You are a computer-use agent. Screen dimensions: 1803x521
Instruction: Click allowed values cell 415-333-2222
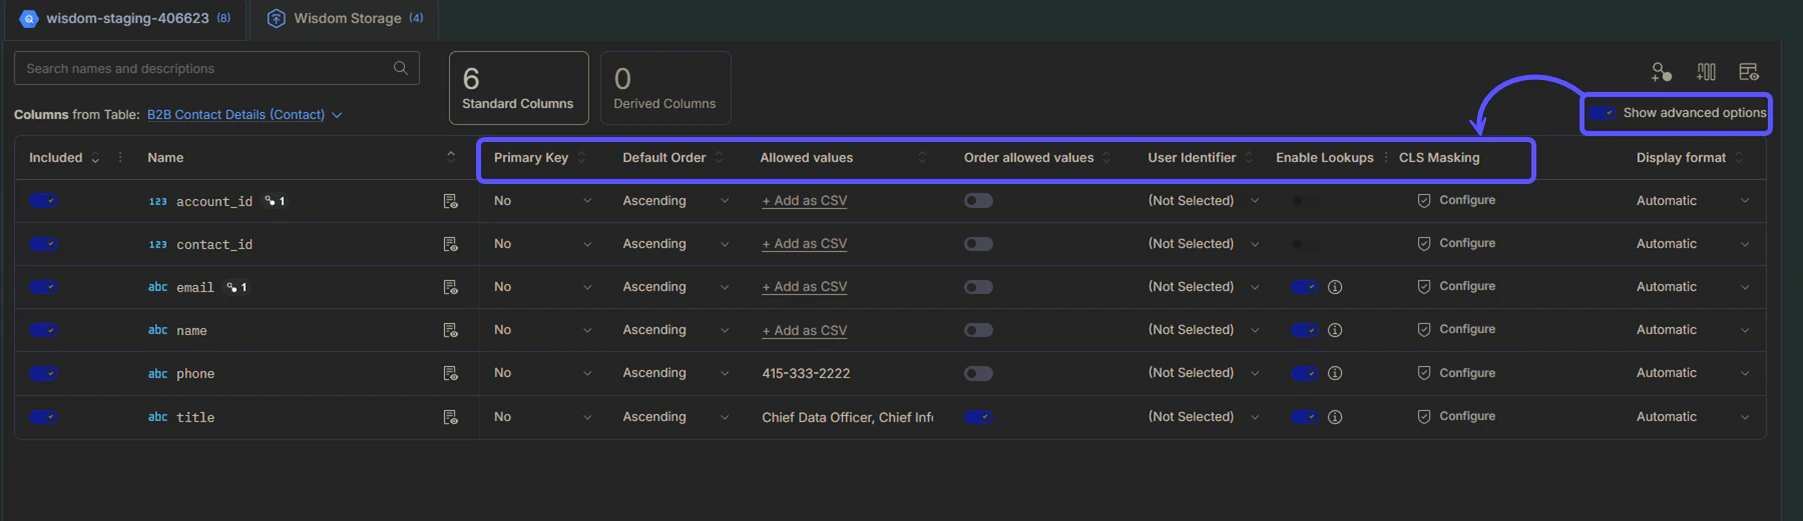(x=806, y=373)
